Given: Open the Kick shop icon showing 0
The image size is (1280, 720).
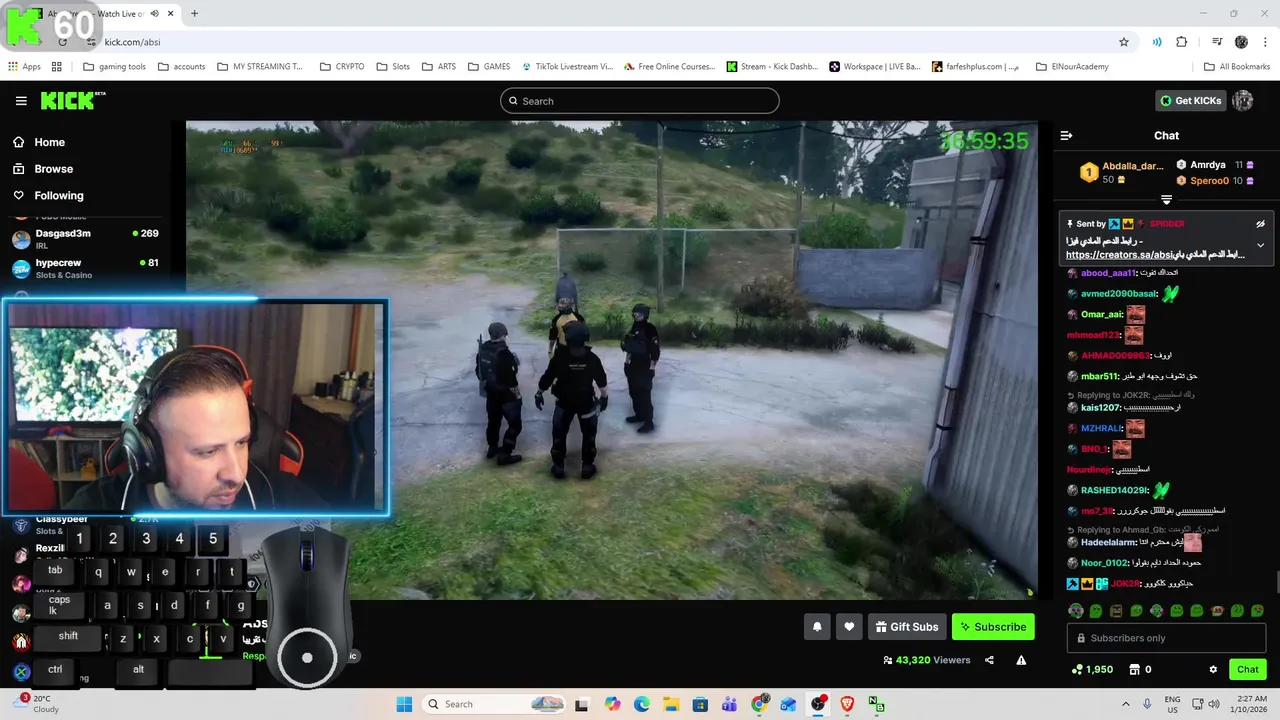Looking at the screenshot, I should 1140,669.
